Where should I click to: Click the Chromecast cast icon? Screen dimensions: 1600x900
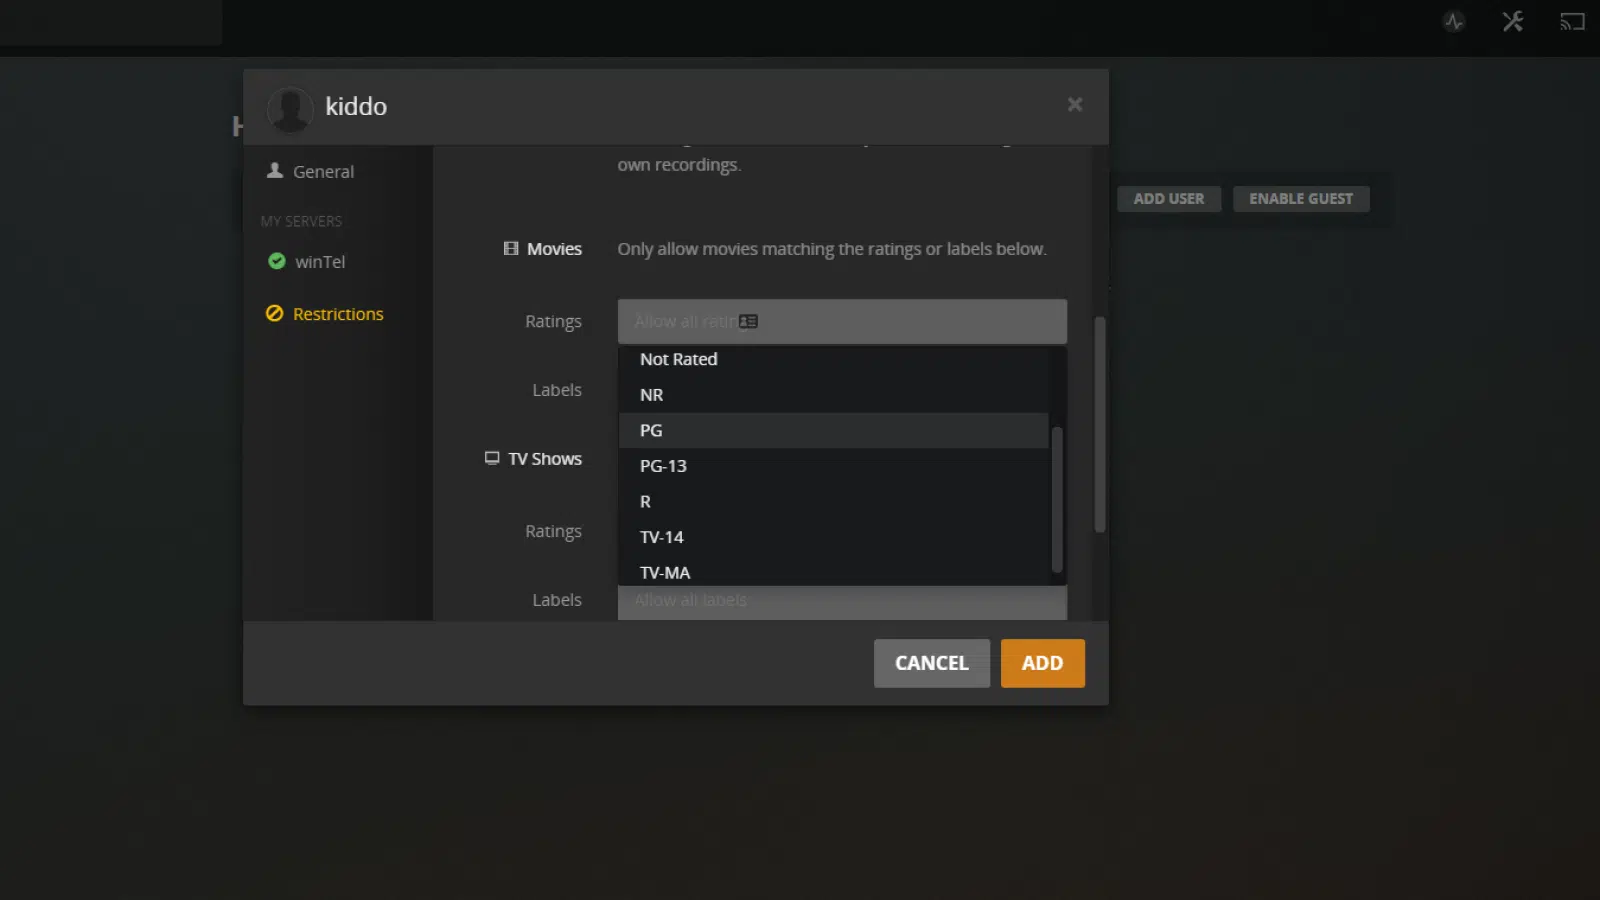(x=1571, y=22)
